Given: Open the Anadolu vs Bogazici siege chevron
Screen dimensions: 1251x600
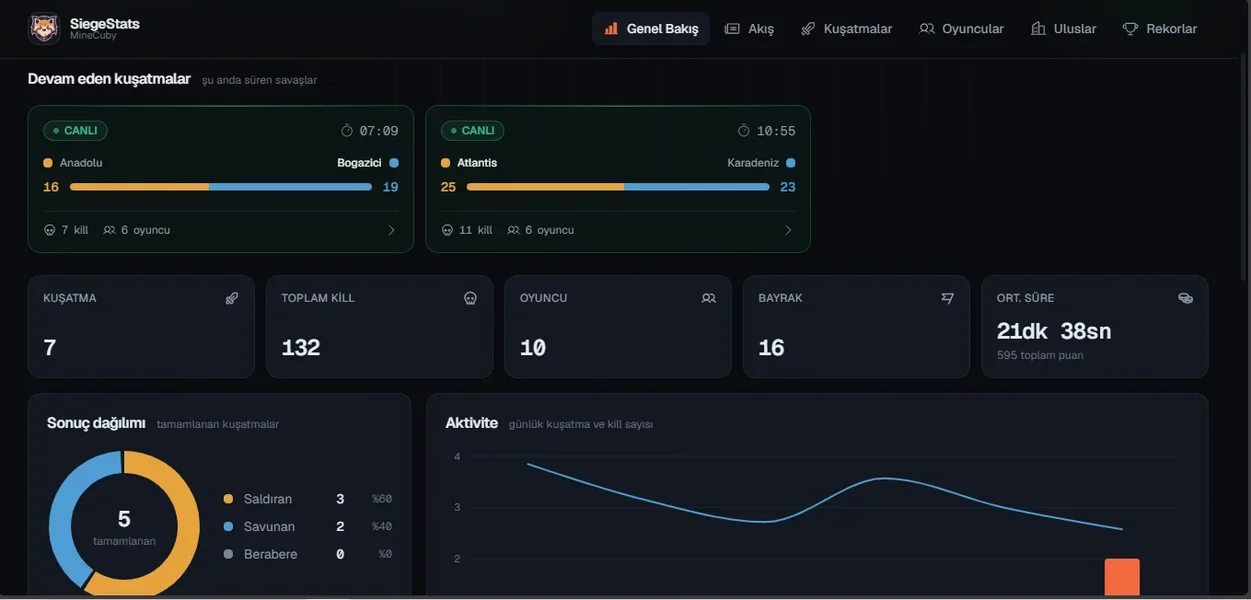Looking at the screenshot, I should click(391, 230).
